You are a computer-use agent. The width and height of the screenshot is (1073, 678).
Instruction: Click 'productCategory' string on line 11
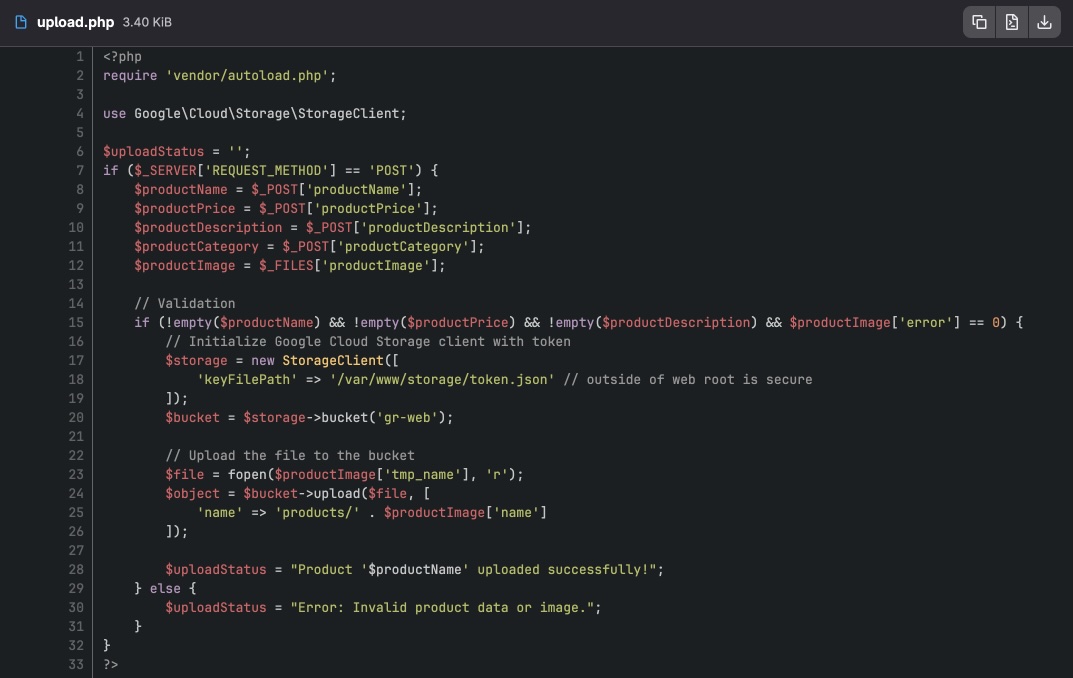404,246
